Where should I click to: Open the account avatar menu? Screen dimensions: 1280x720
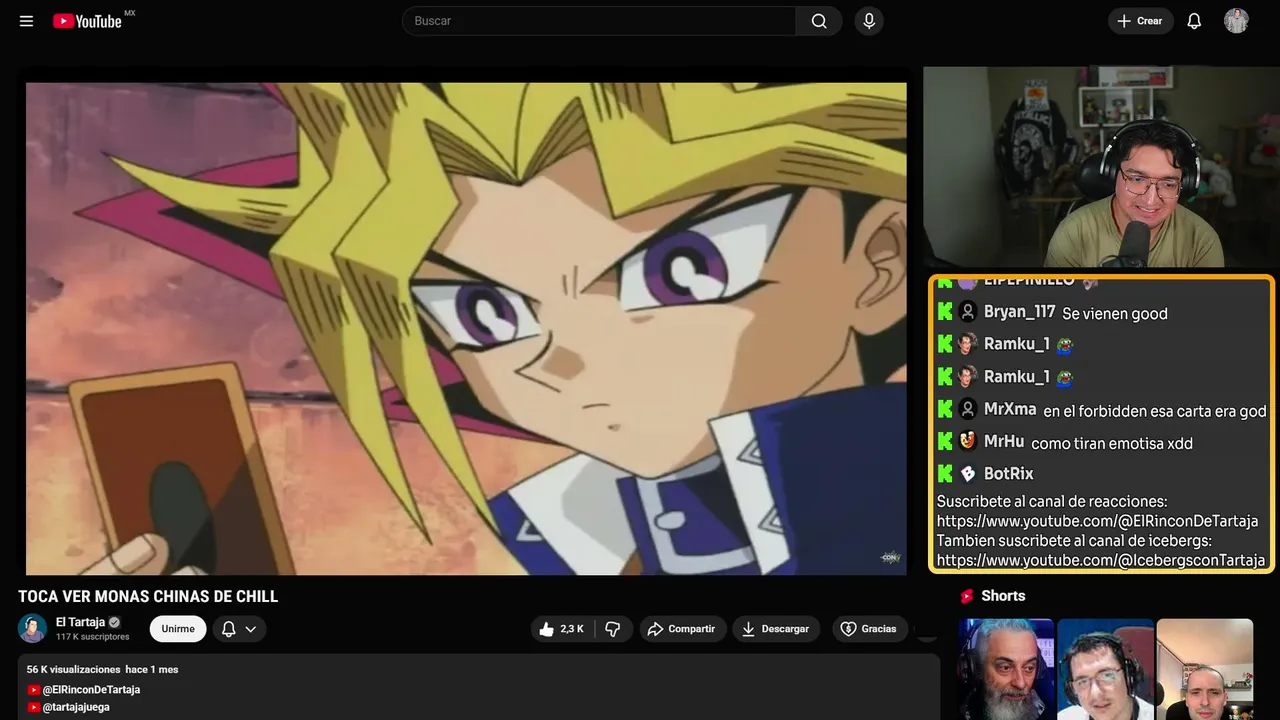coord(1236,21)
